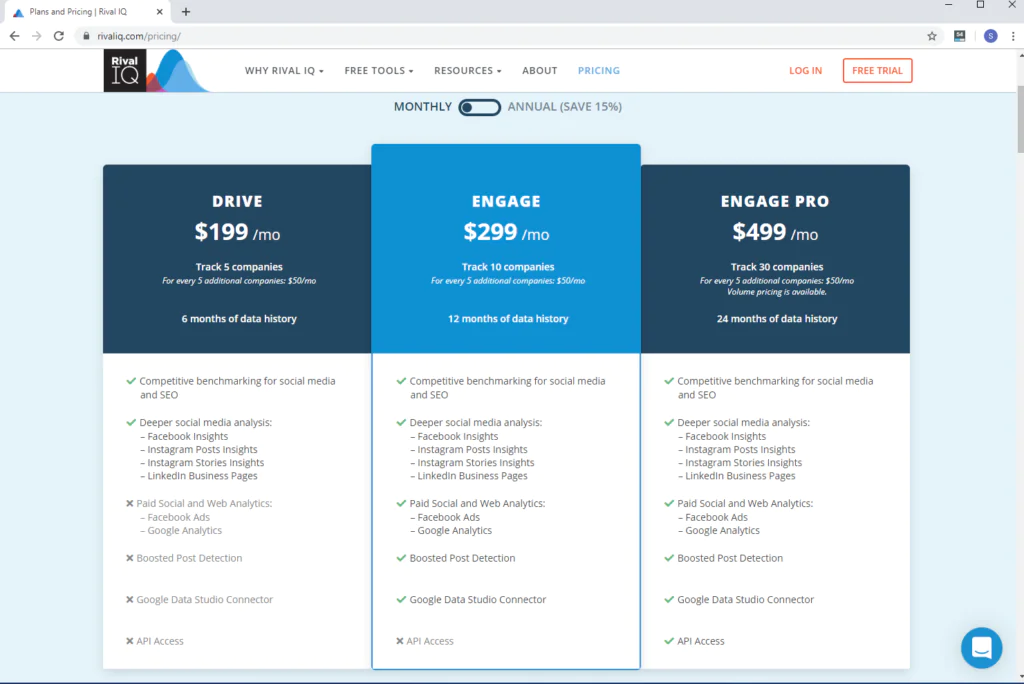This screenshot has width=1024, height=684.
Task: Click the $499 /mo price
Action: coord(775,232)
